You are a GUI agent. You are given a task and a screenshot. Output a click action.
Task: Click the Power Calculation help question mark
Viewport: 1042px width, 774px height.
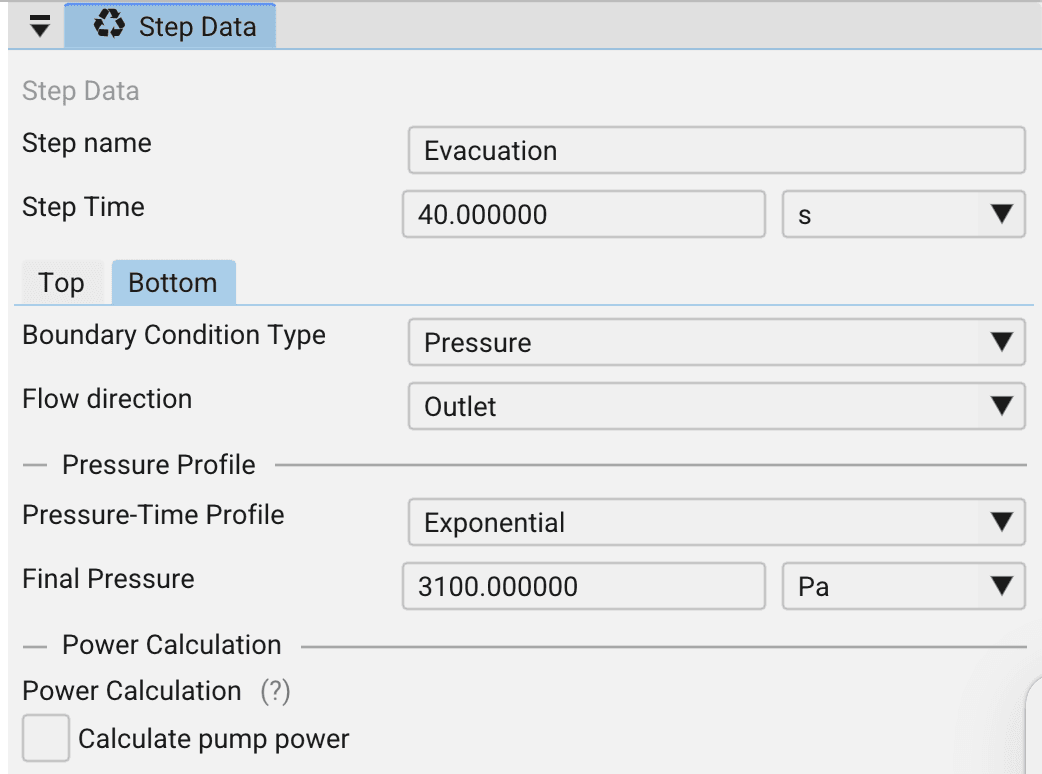275,691
